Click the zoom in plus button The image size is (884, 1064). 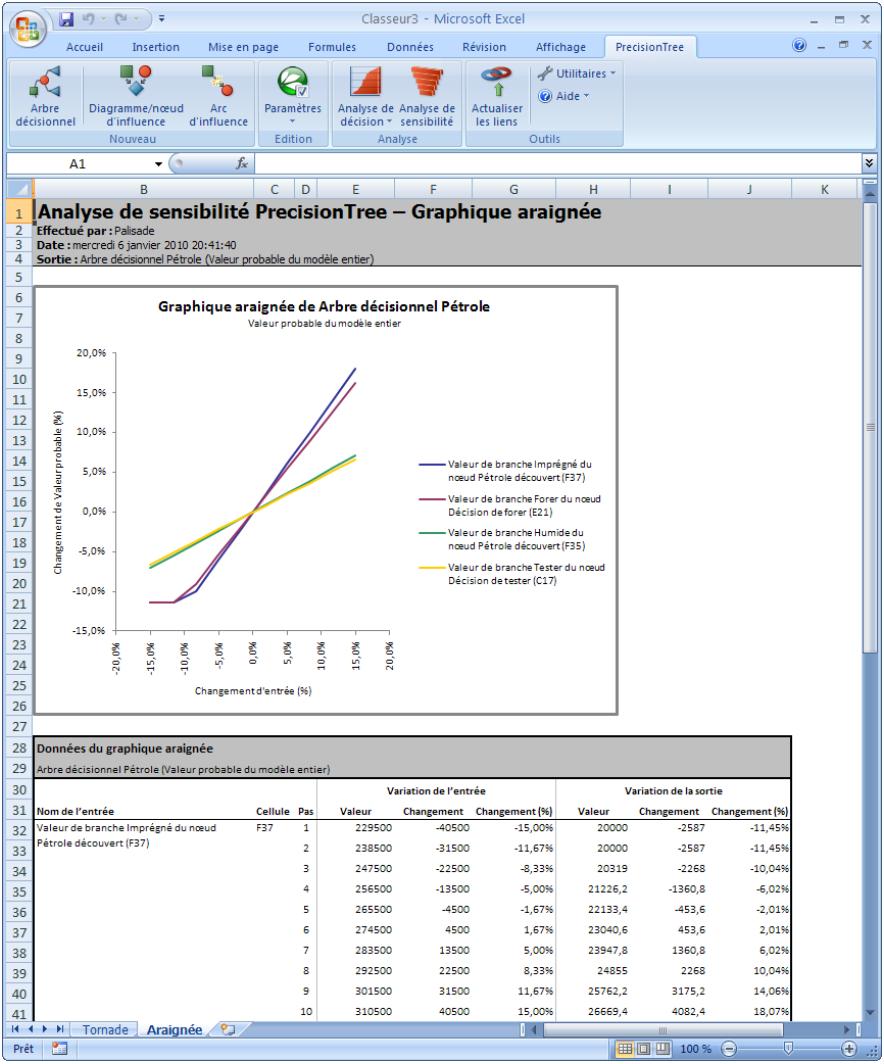point(849,1048)
